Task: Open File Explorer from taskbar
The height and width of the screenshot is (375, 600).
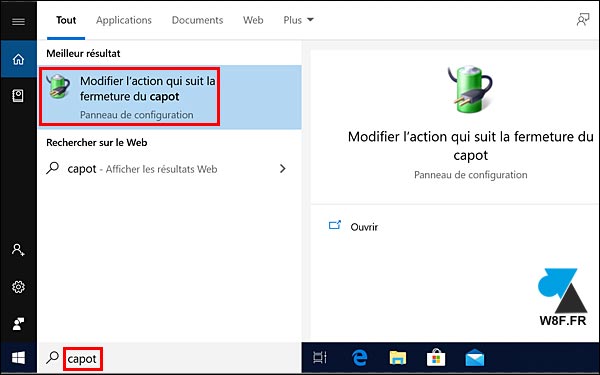Action: point(398,358)
